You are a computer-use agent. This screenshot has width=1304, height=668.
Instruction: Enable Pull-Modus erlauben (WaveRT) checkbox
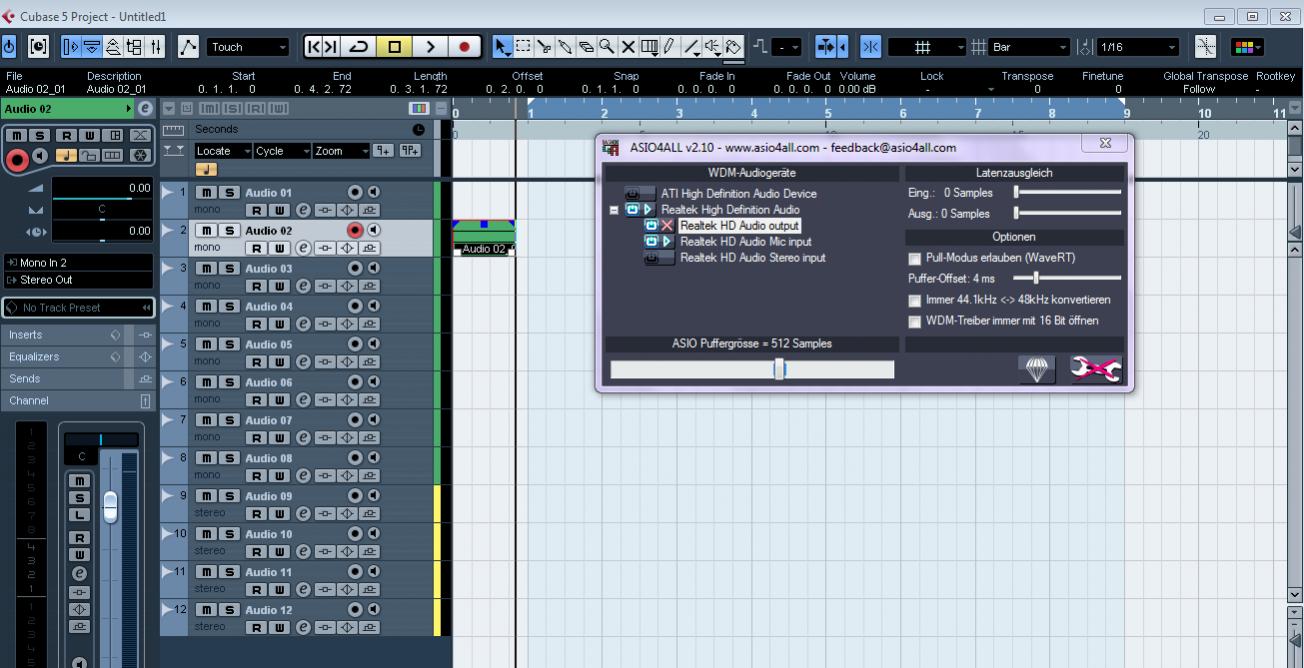(914, 258)
